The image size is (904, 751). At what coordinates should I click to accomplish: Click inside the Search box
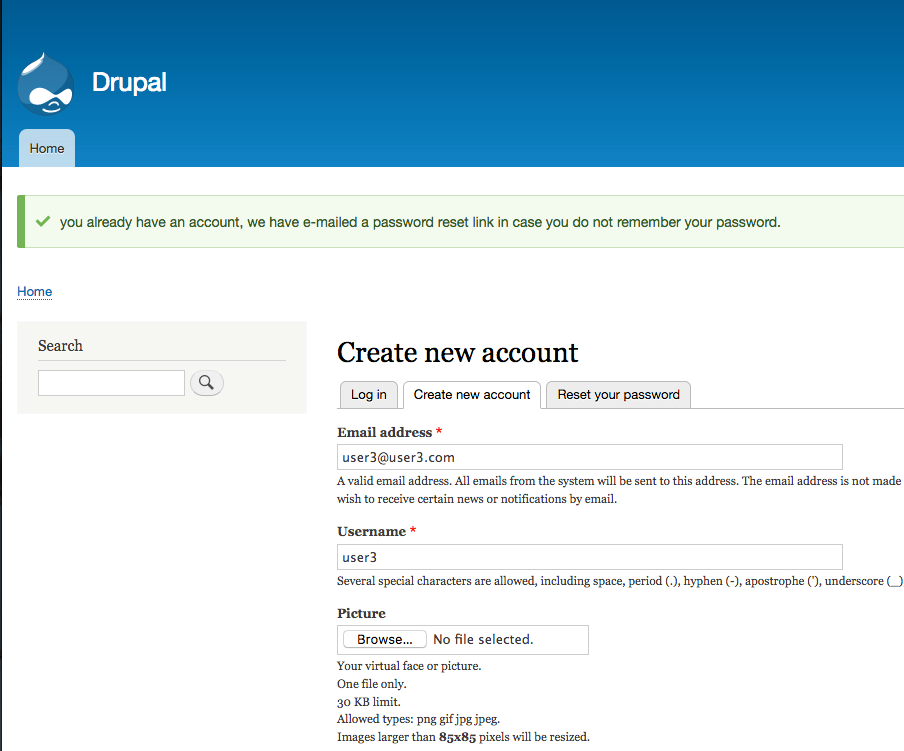pyautogui.click(x=110, y=382)
